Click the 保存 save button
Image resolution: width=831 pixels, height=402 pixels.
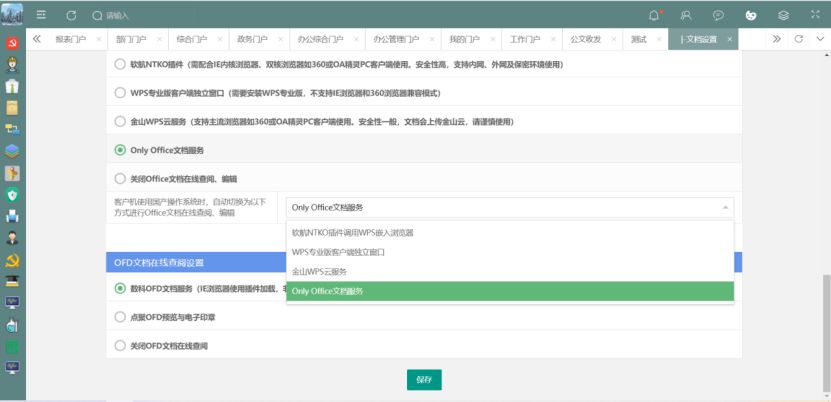[424, 380]
